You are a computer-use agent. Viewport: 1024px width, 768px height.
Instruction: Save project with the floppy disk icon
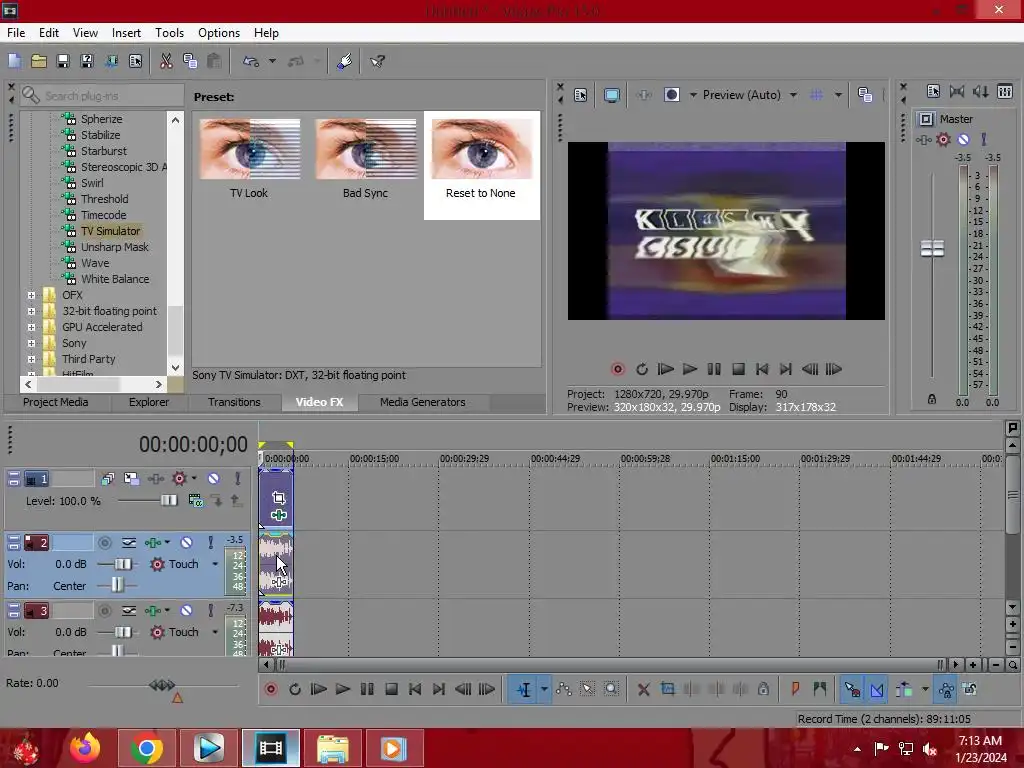coord(63,61)
